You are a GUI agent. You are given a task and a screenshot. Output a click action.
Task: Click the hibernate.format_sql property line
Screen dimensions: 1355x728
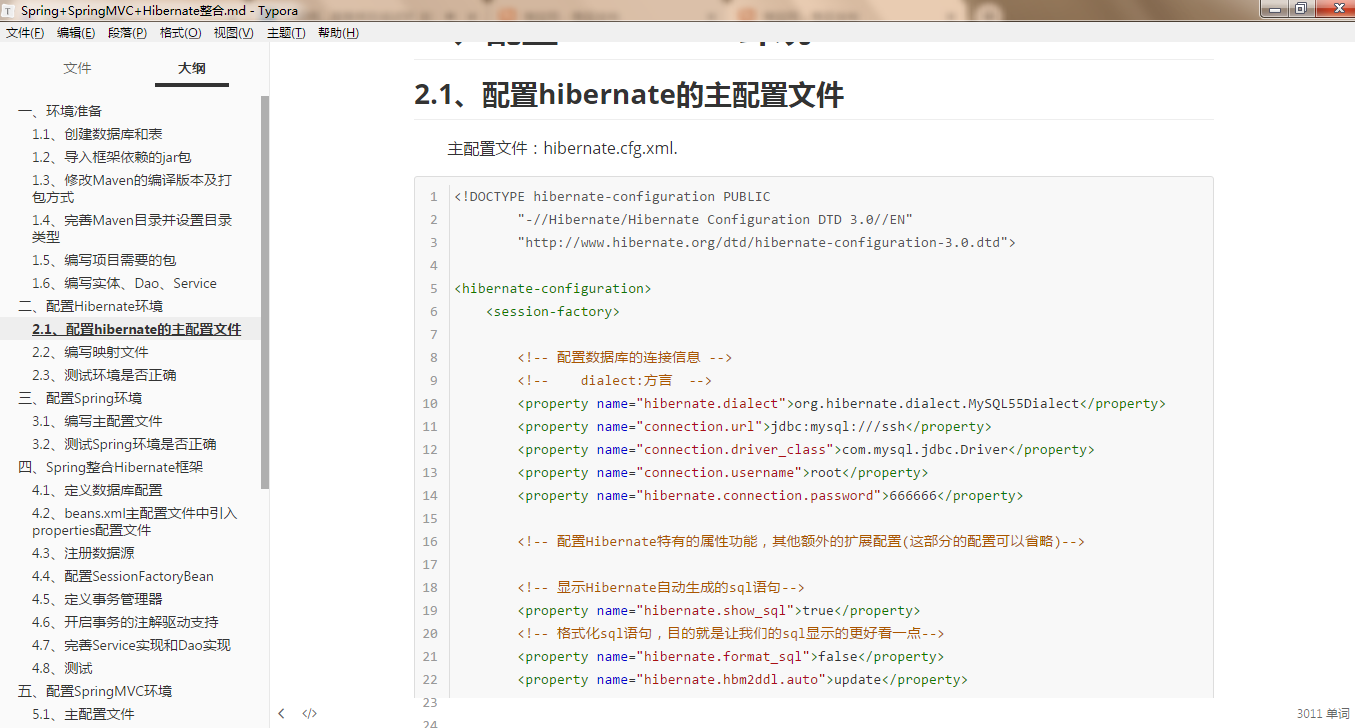731,657
